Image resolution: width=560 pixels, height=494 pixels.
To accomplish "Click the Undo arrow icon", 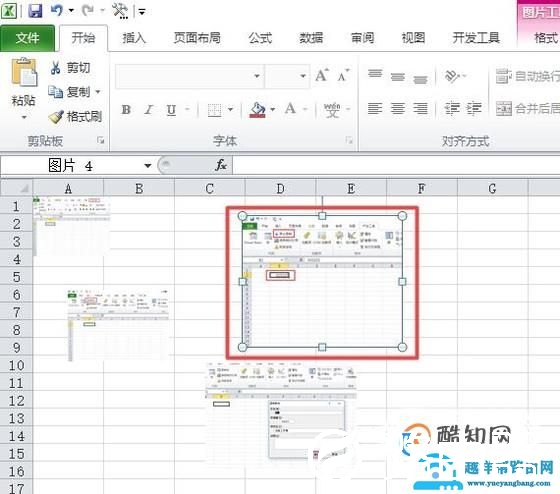I will pyautogui.click(x=57, y=10).
